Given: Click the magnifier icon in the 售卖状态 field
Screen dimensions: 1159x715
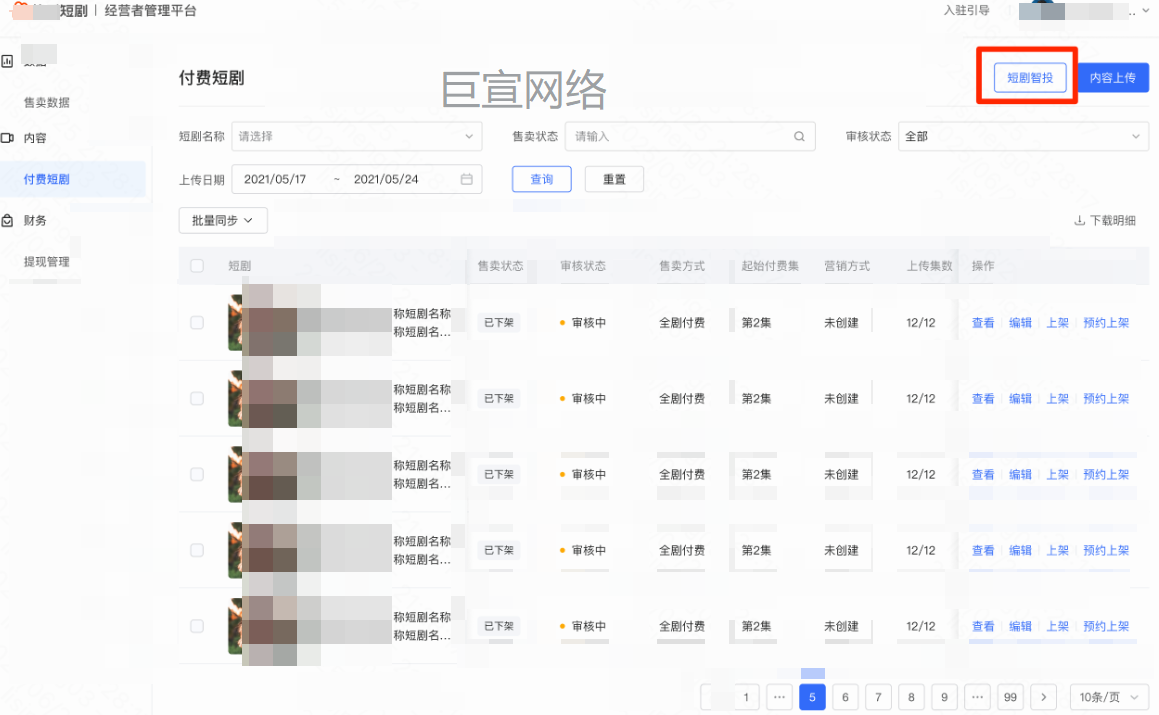Looking at the screenshot, I should 799,136.
